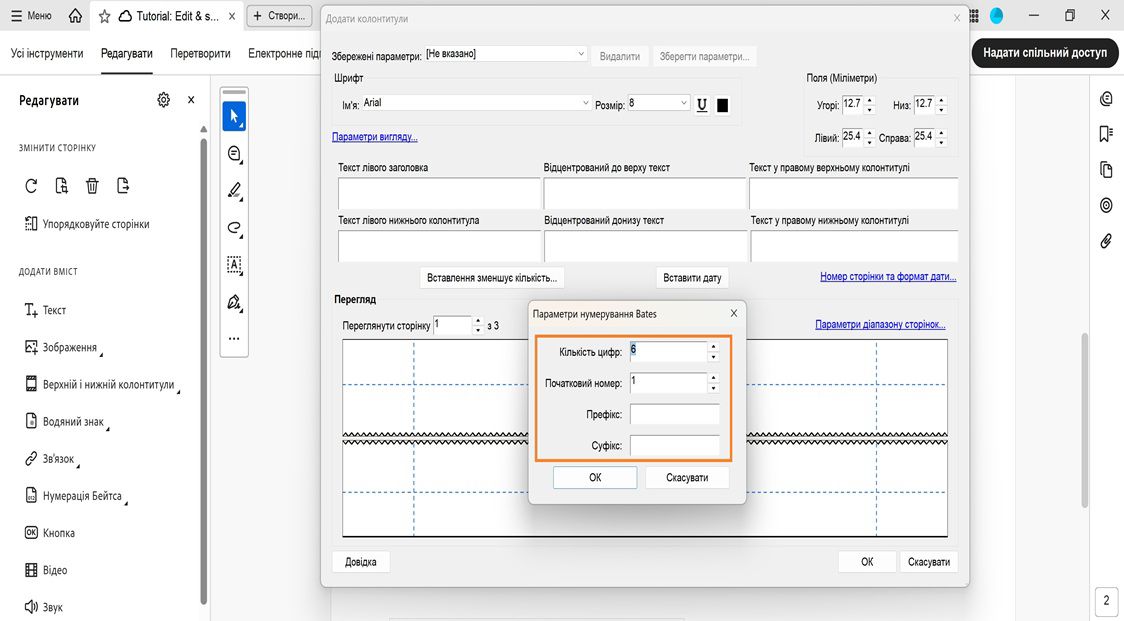Confirm Bates numbering with OK
Image resolution: width=1124 pixels, height=621 pixels.
[x=595, y=477]
